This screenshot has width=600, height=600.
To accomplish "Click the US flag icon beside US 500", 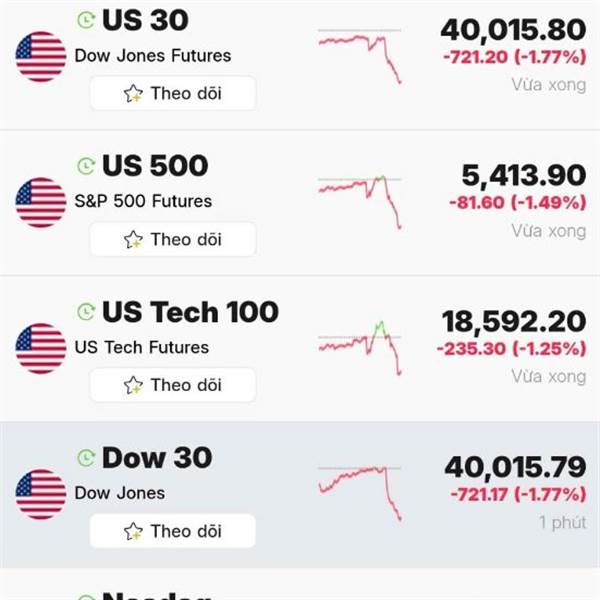I will click(41, 203).
